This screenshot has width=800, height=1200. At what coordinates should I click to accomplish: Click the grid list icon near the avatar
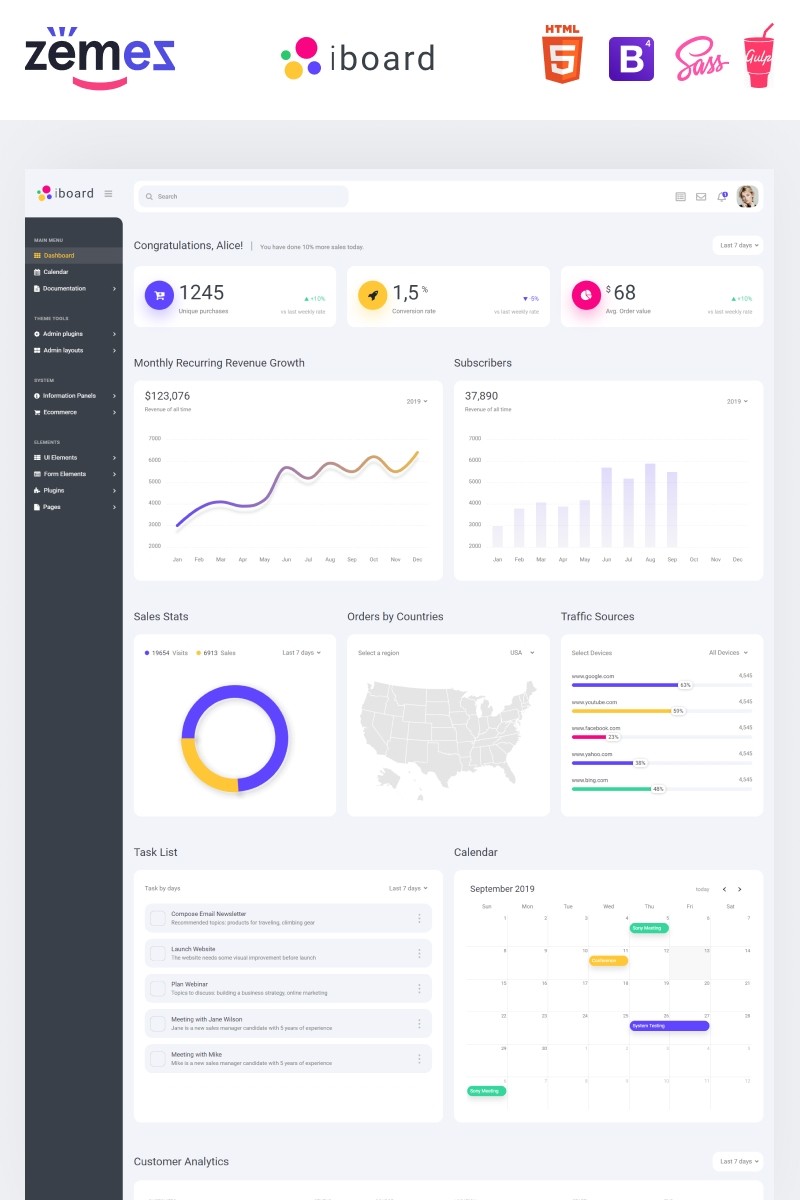[680, 196]
